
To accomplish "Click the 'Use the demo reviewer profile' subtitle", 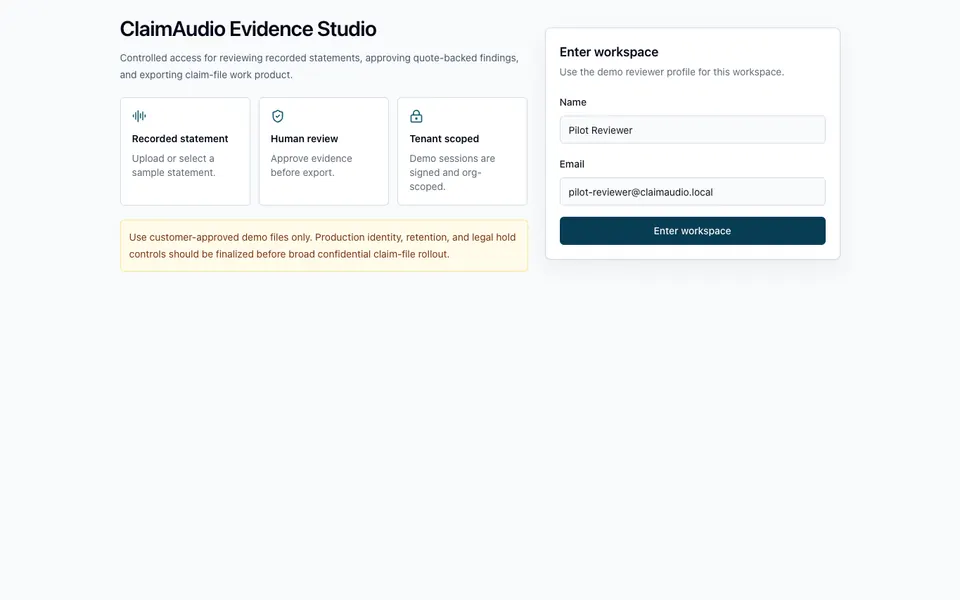I will coord(672,72).
